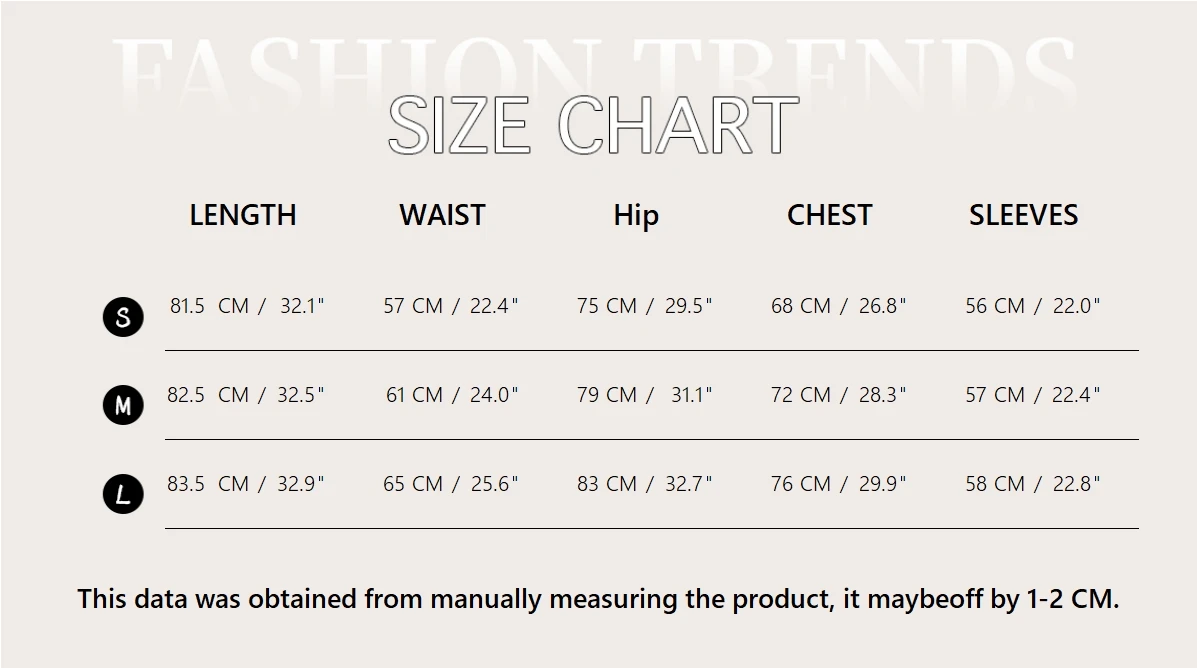This screenshot has width=1197, height=668.
Task: Select the CHEST column header
Action: coord(830,215)
